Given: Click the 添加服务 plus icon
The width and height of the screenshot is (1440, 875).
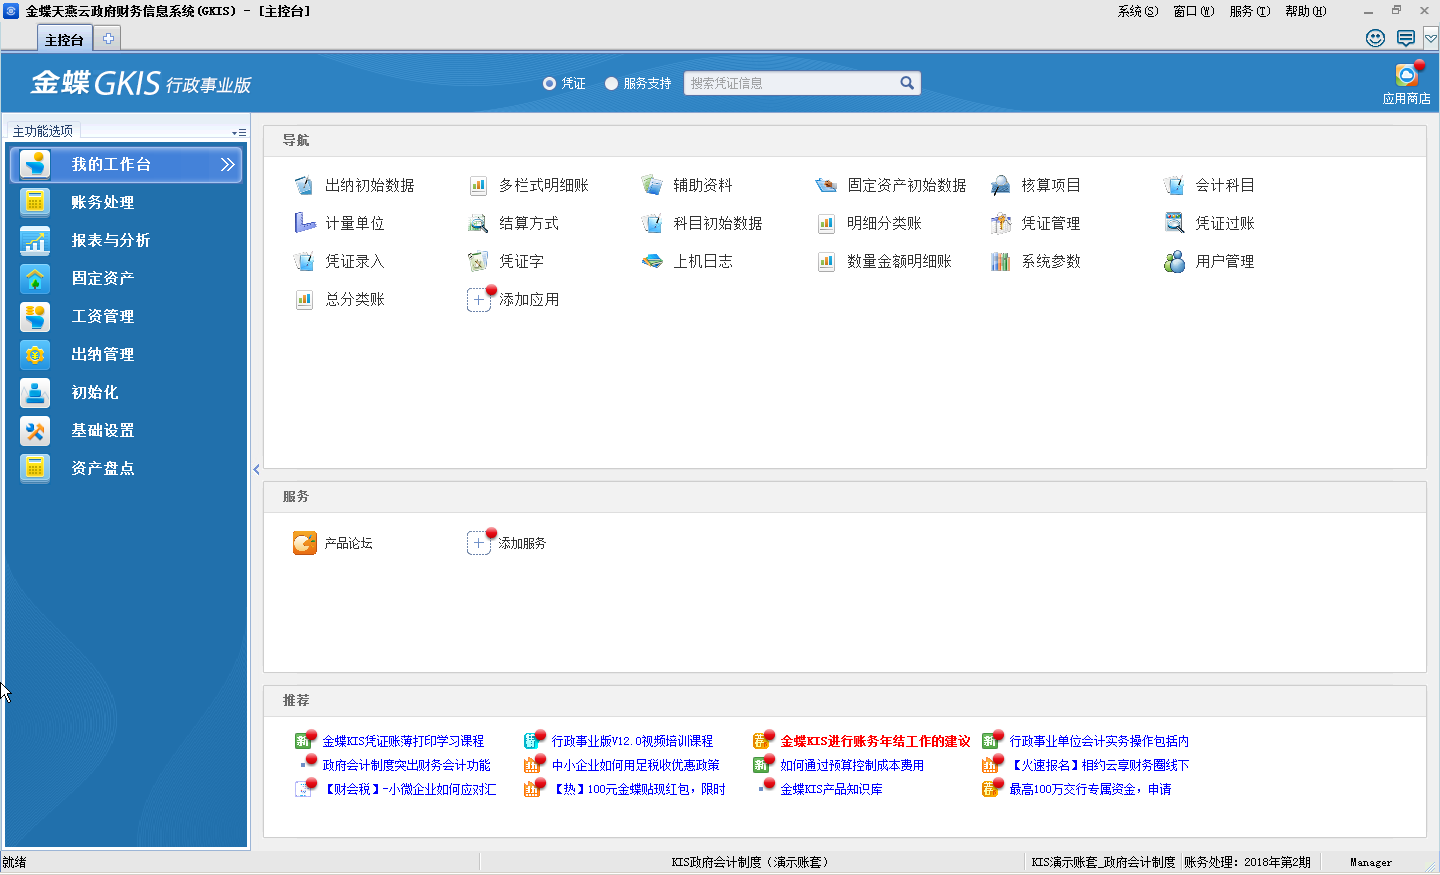Looking at the screenshot, I should 479,543.
